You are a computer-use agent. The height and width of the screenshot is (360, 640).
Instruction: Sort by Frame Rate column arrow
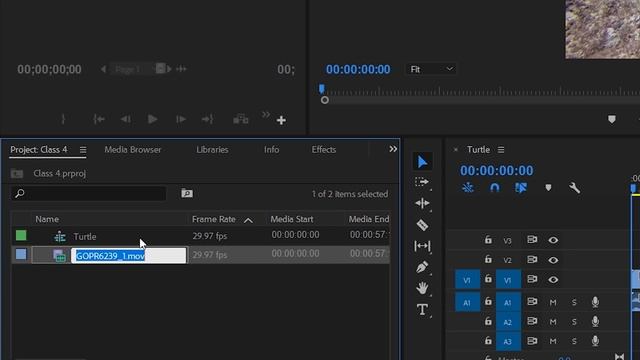pos(248,220)
